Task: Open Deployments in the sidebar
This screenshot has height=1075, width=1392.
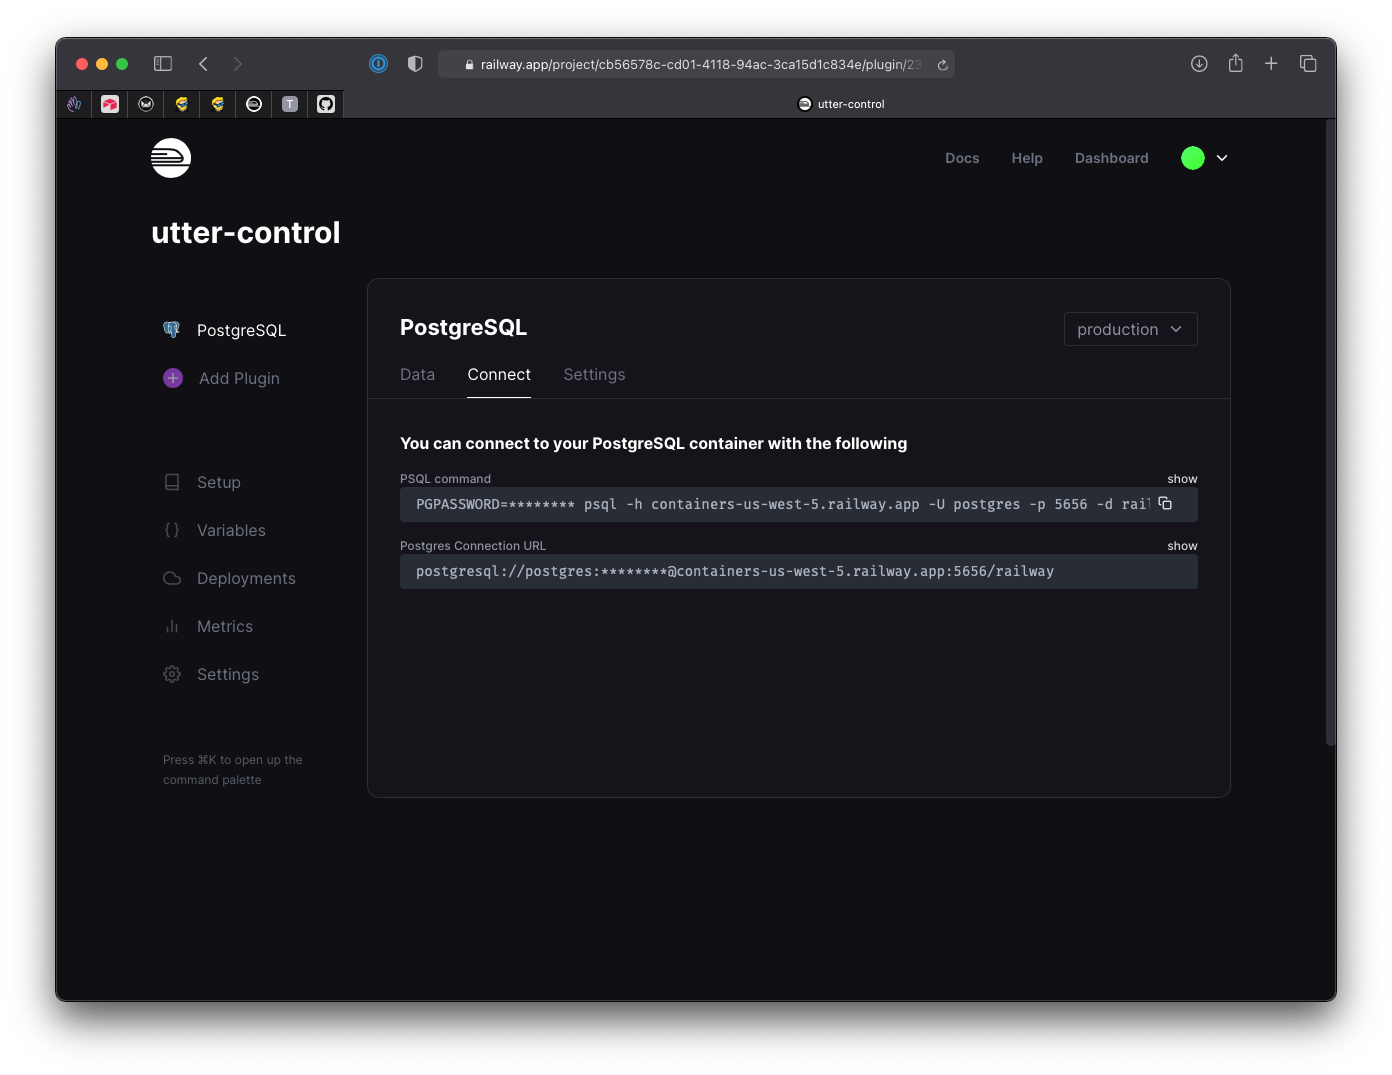Action: pyautogui.click(x=246, y=578)
